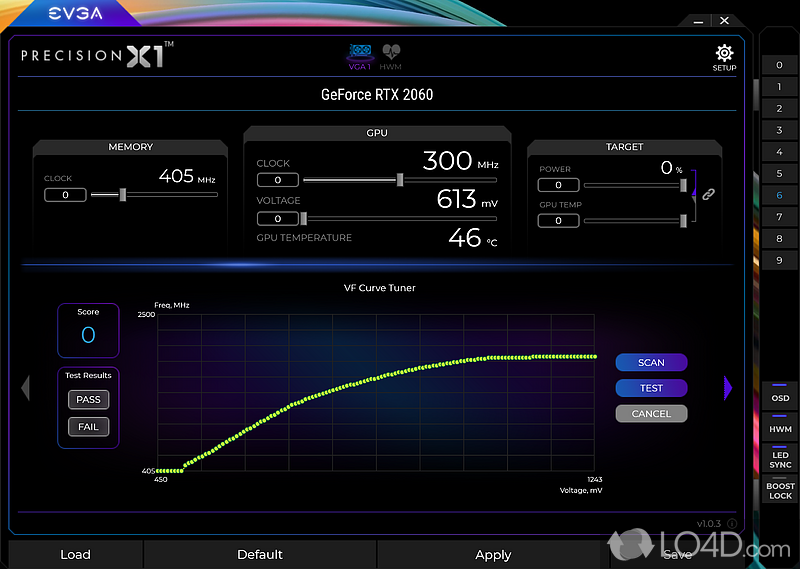800x569 pixels.
Task: Click the Score value box
Action: (88, 330)
